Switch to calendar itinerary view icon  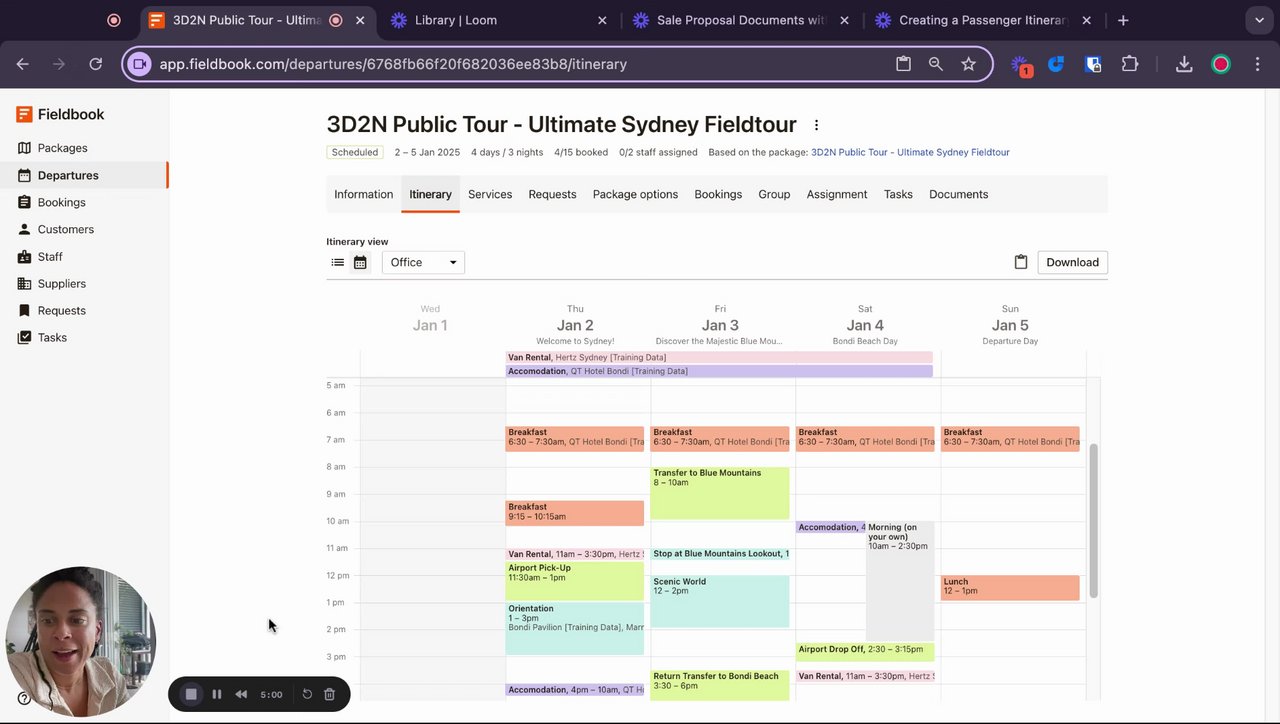pos(360,263)
